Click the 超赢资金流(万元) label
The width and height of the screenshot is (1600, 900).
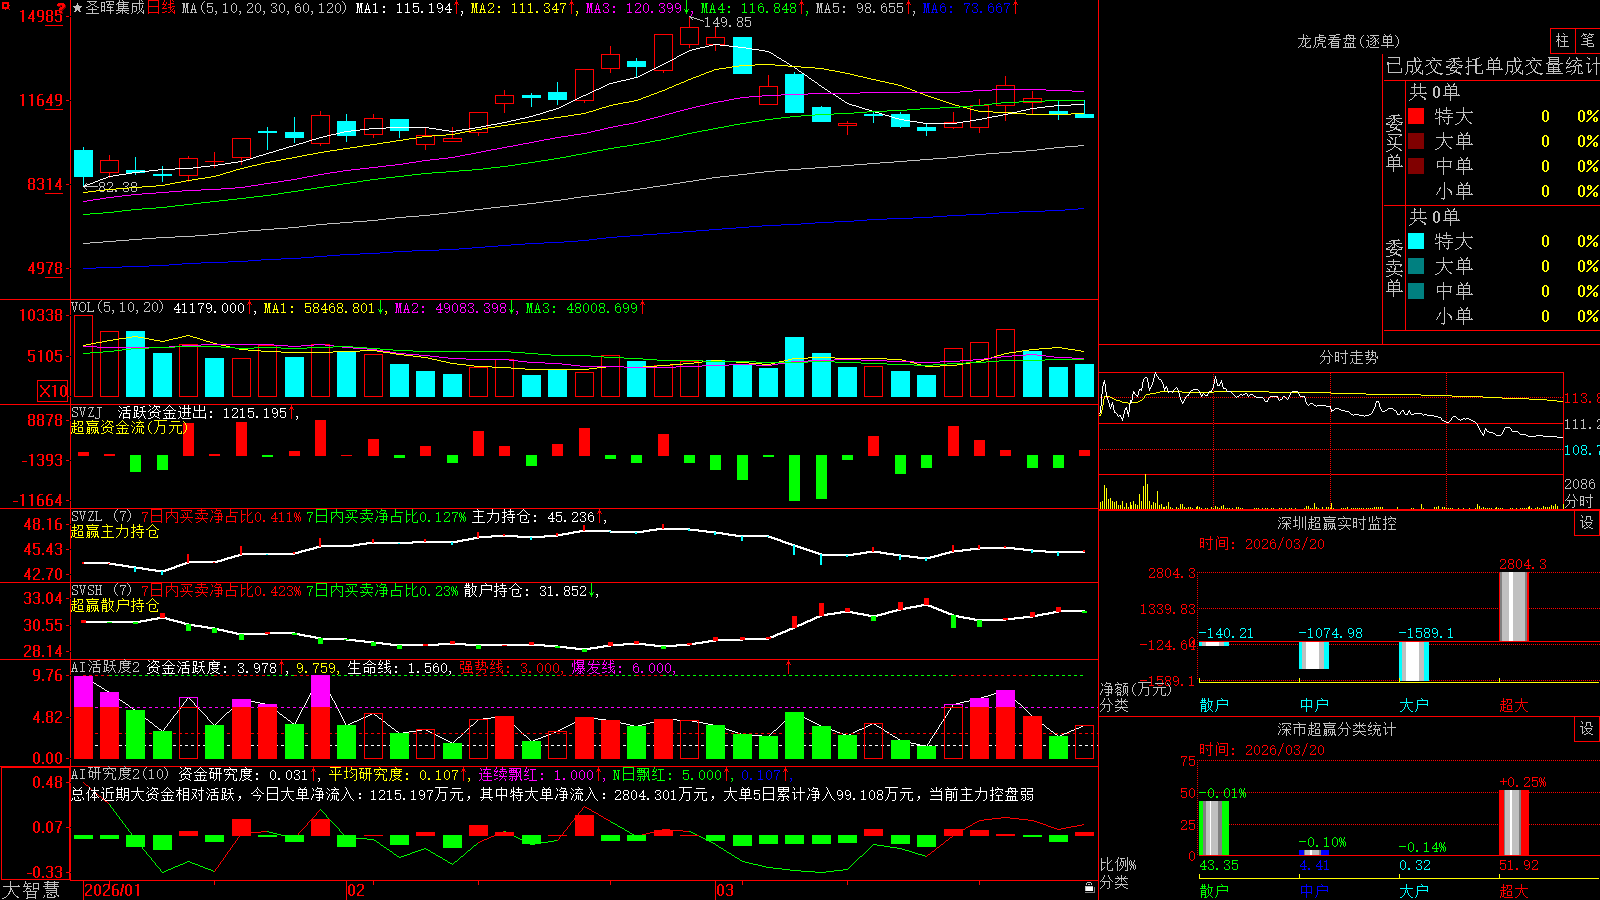[128, 427]
